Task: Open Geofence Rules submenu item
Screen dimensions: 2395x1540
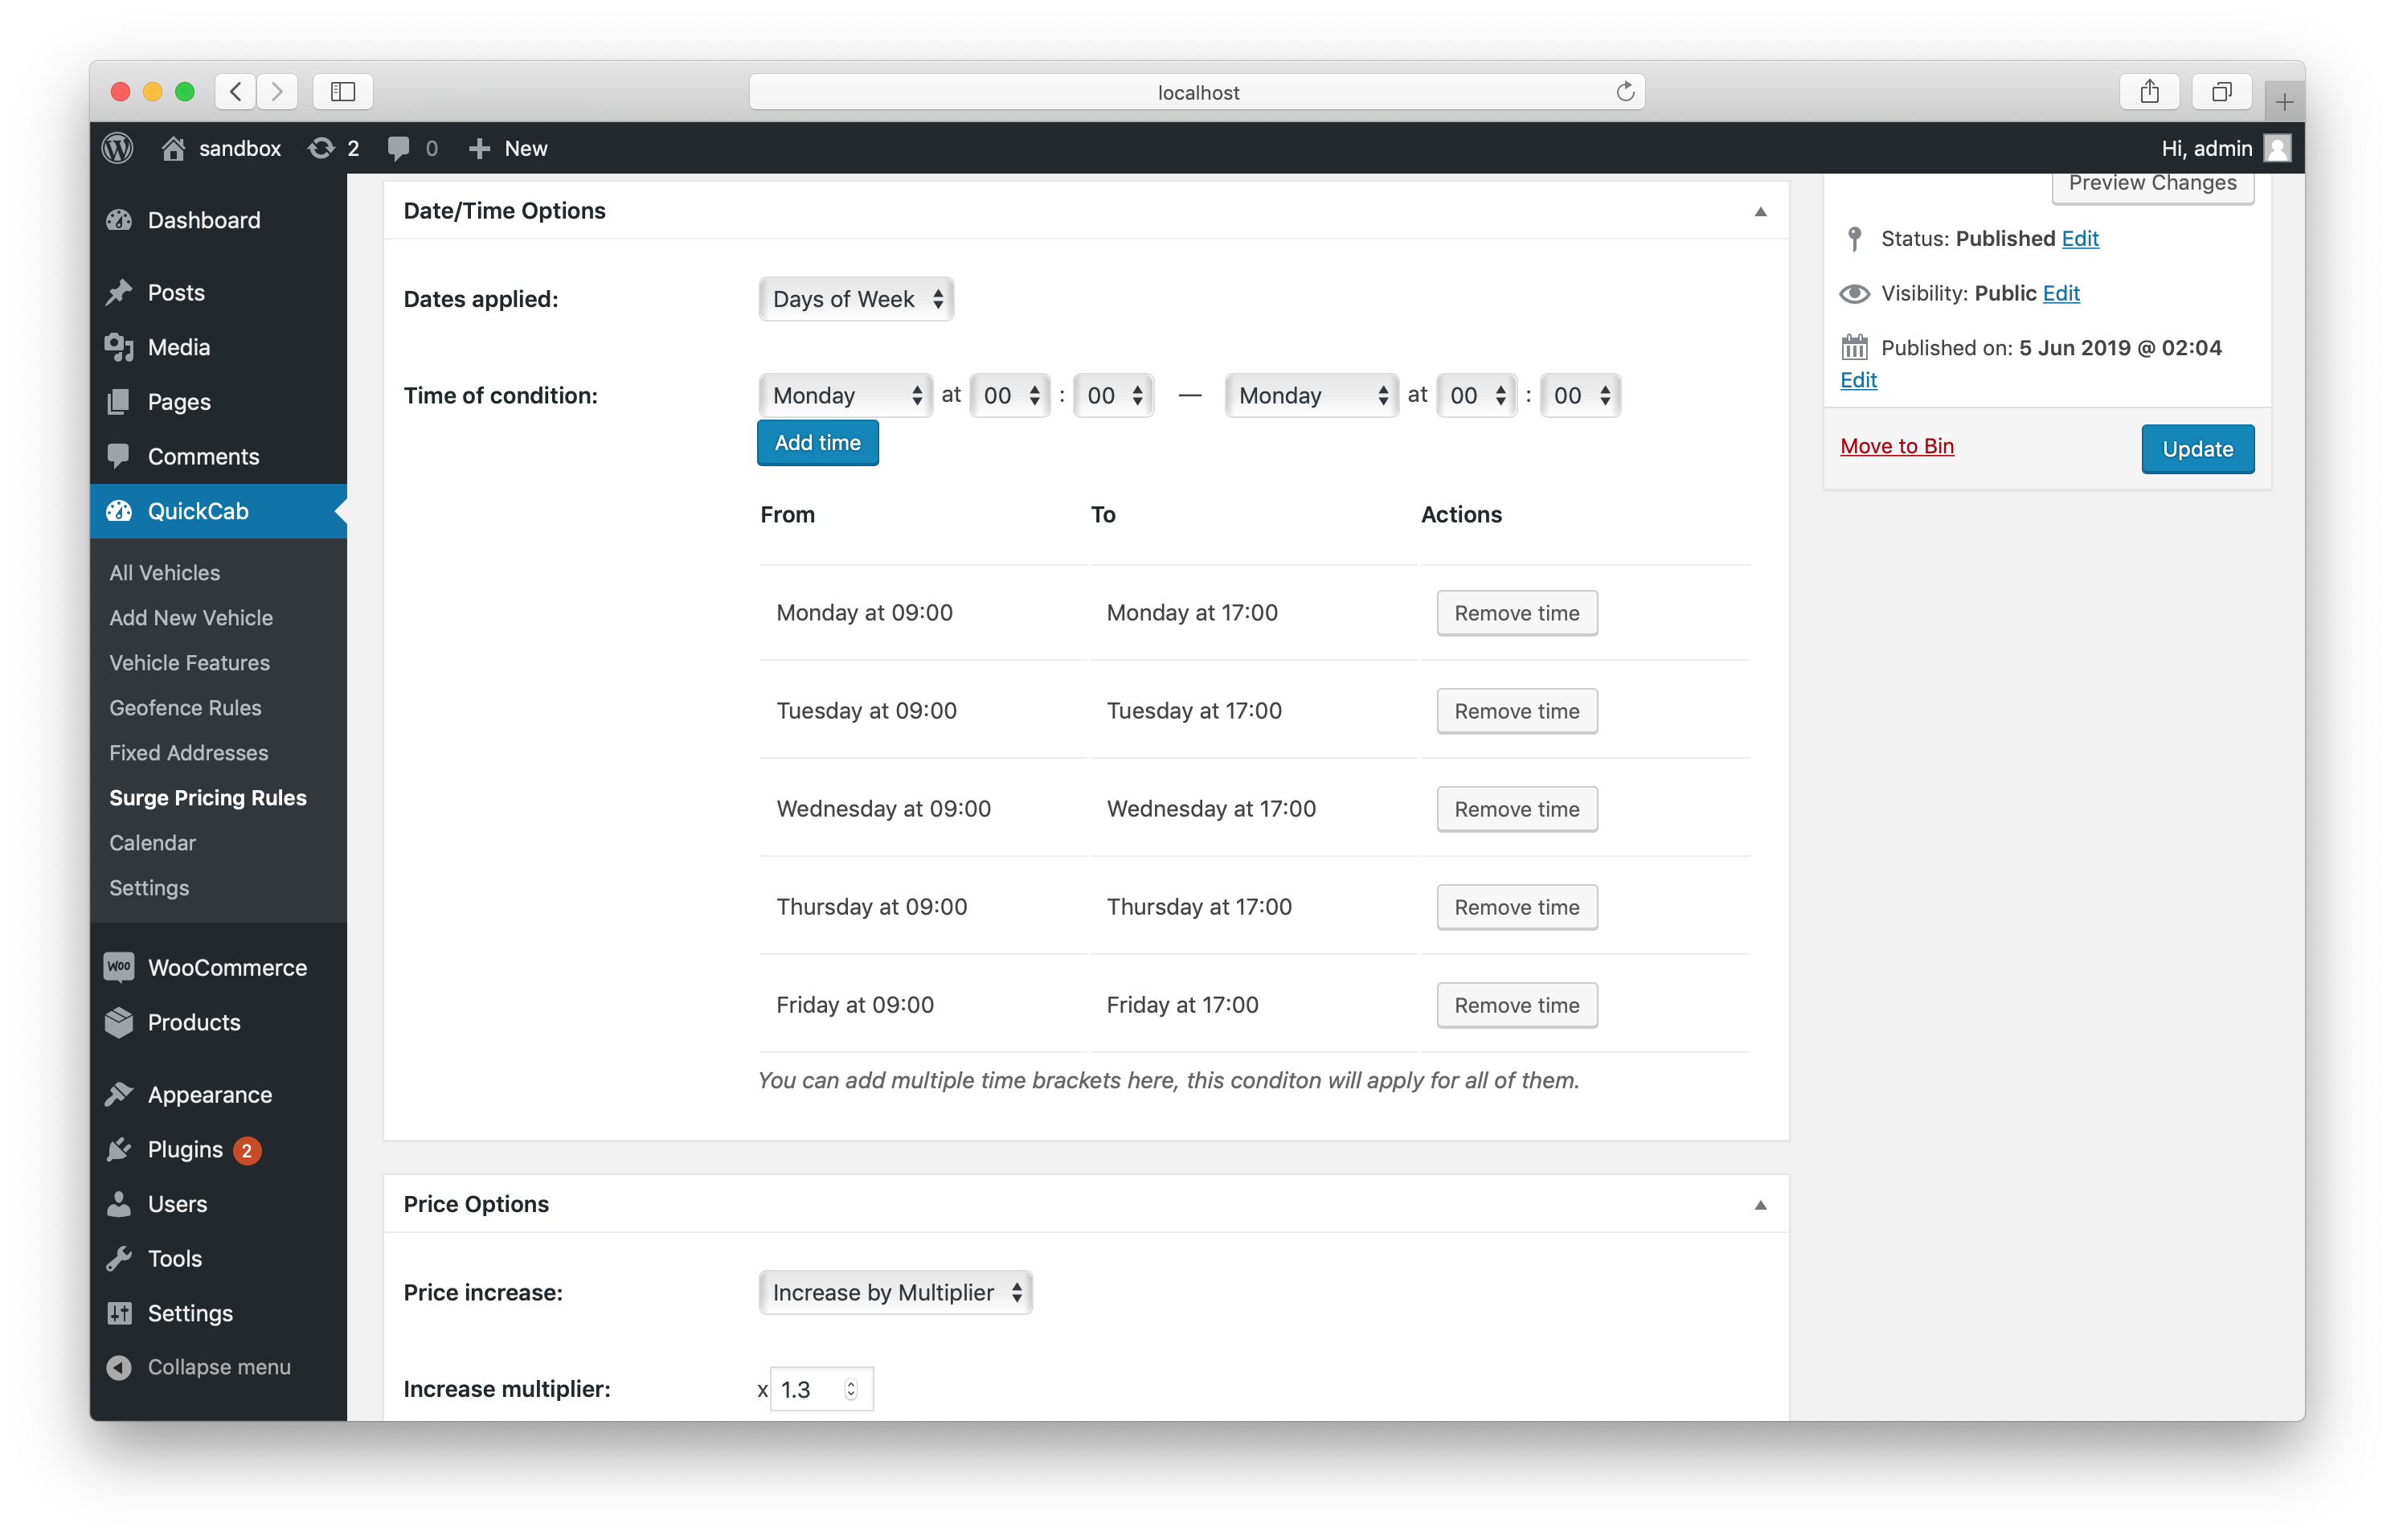Action: pos(185,707)
